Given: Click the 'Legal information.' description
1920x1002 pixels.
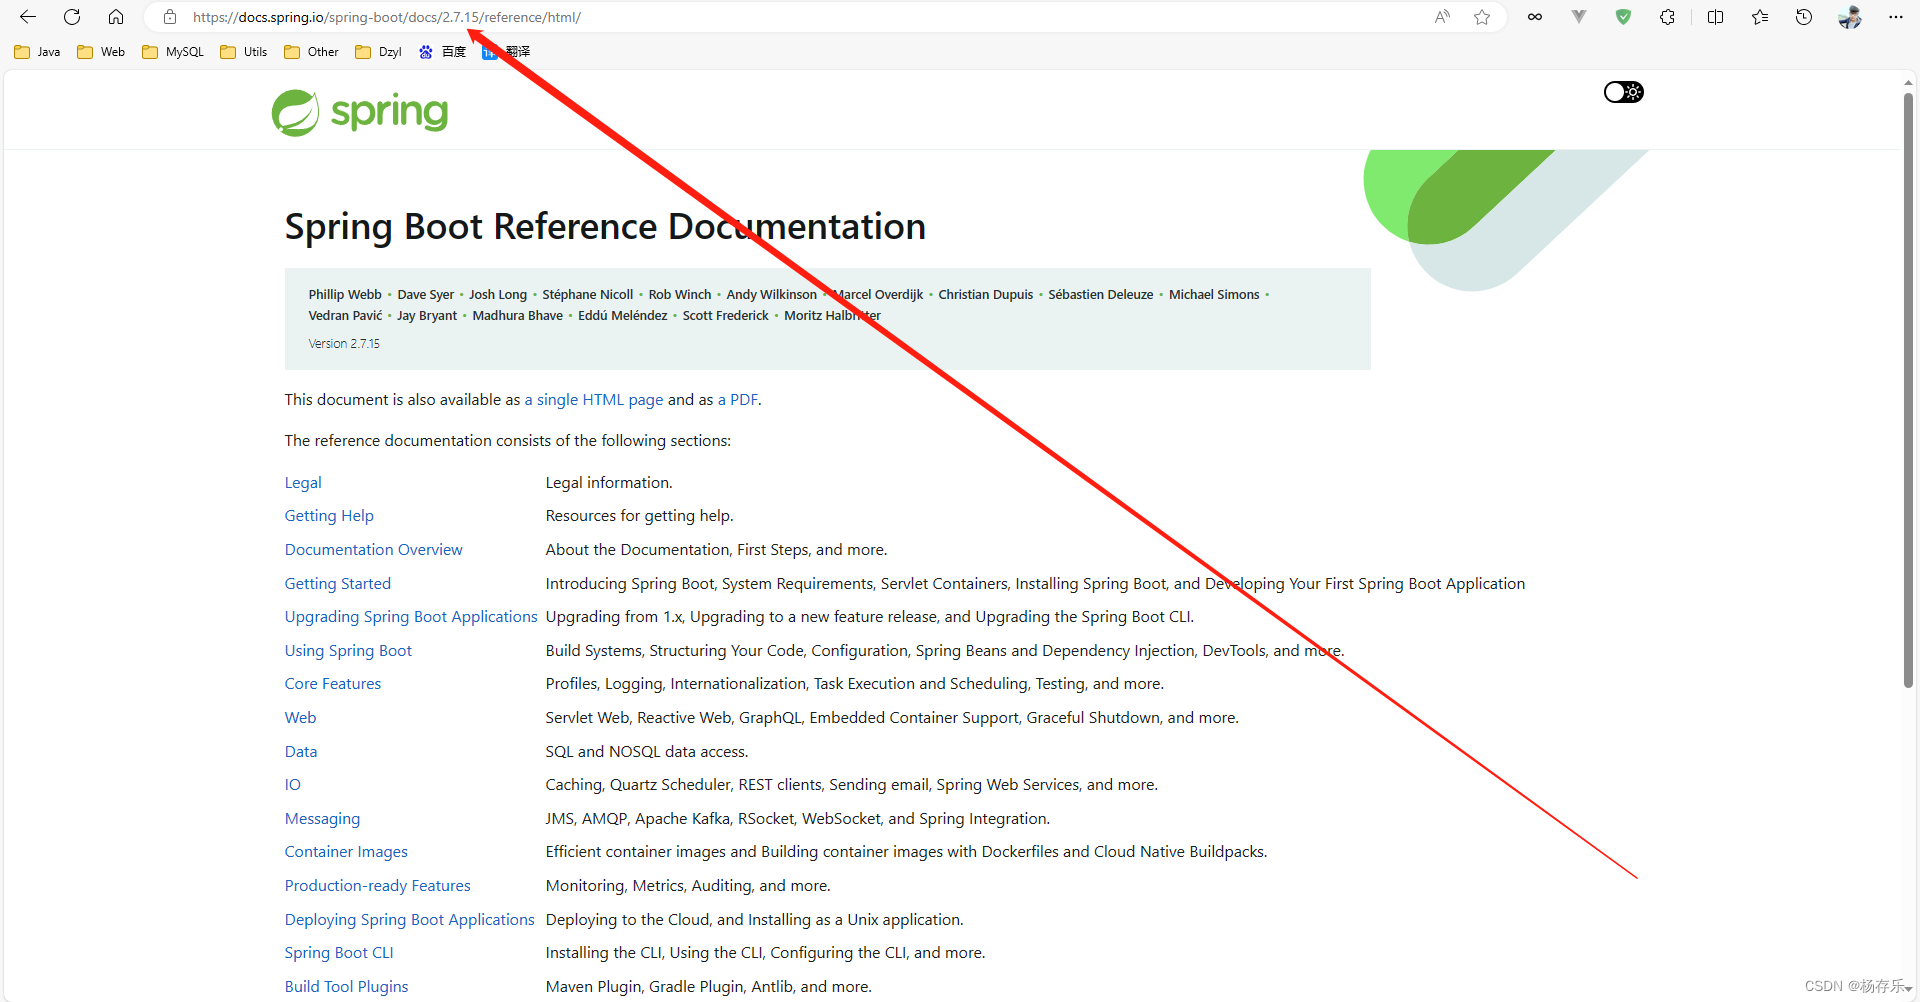Looking at the screenshot, I should click(x=609, y=483).
